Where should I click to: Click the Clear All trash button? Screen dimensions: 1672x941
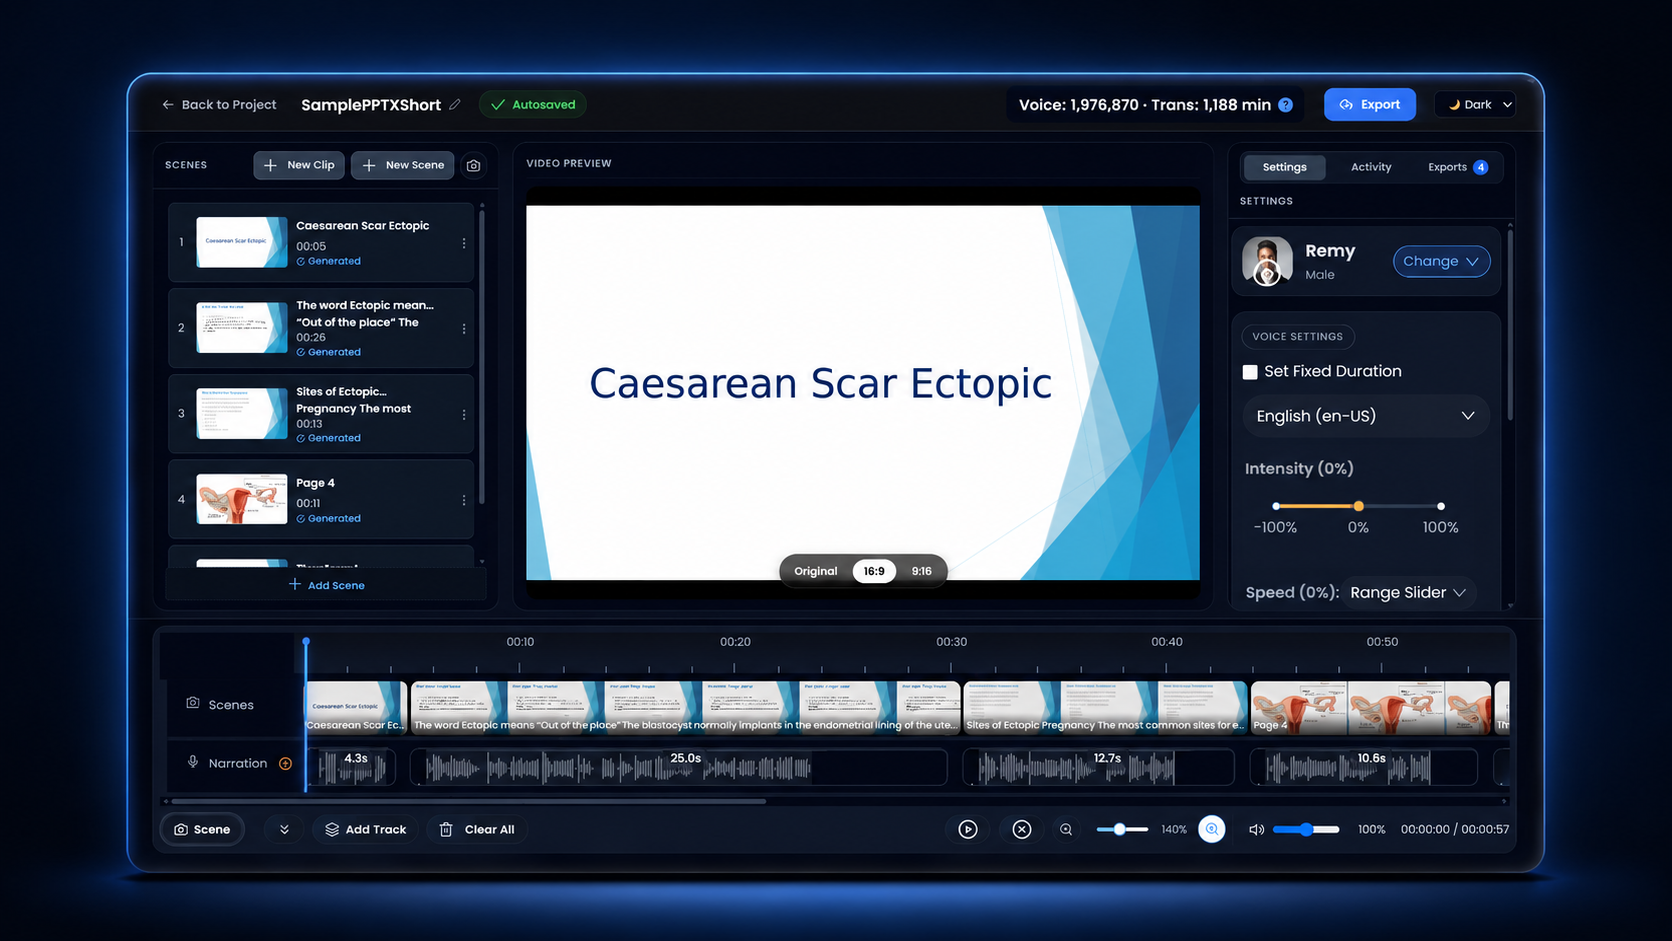(x=478, y=829)
